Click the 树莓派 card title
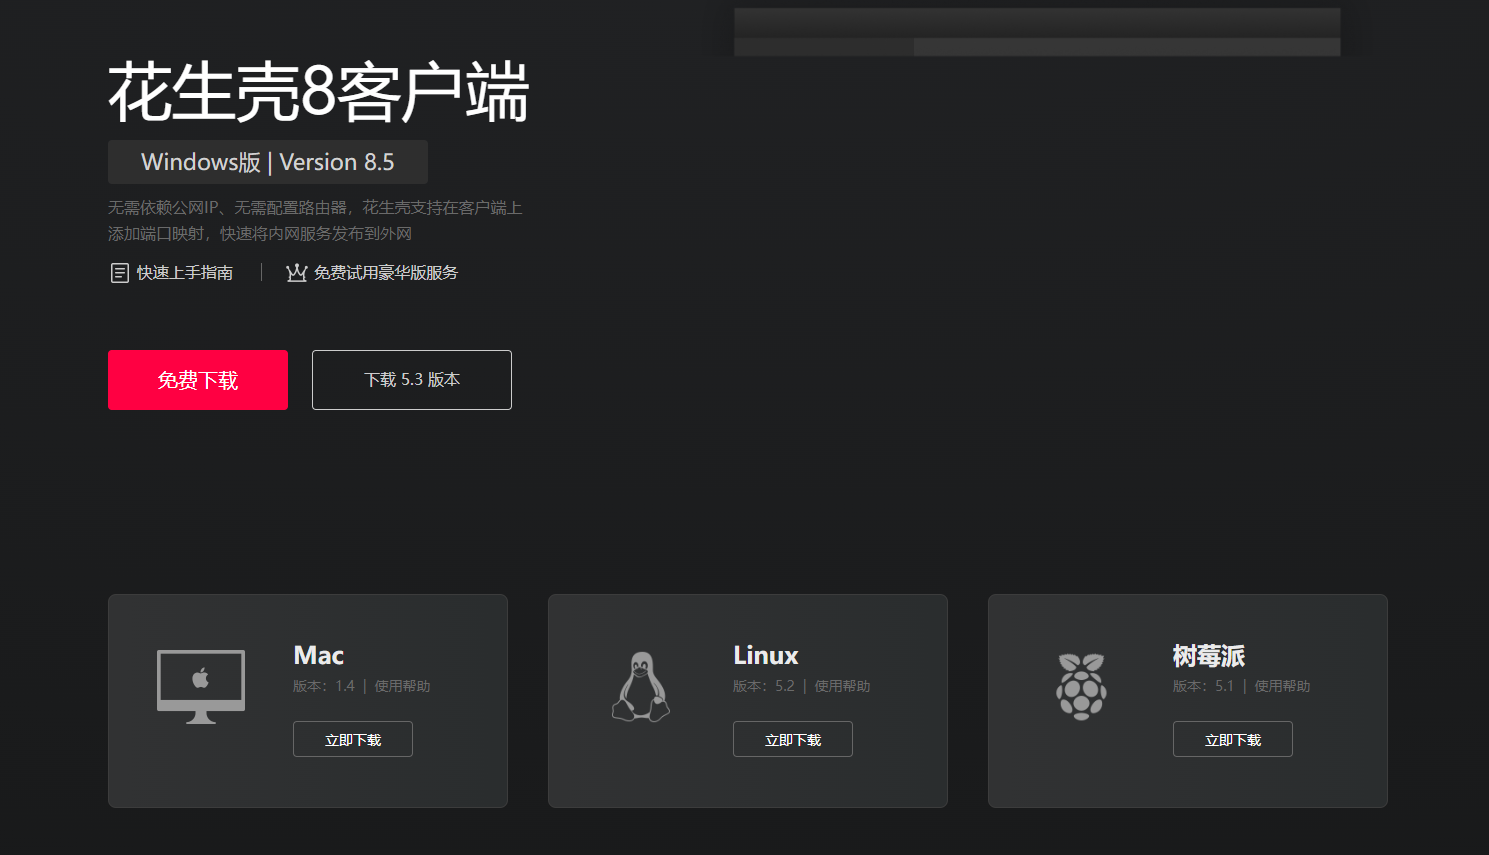The height and width of the screenshot is (855, 1489). [x=1209, y=656]
